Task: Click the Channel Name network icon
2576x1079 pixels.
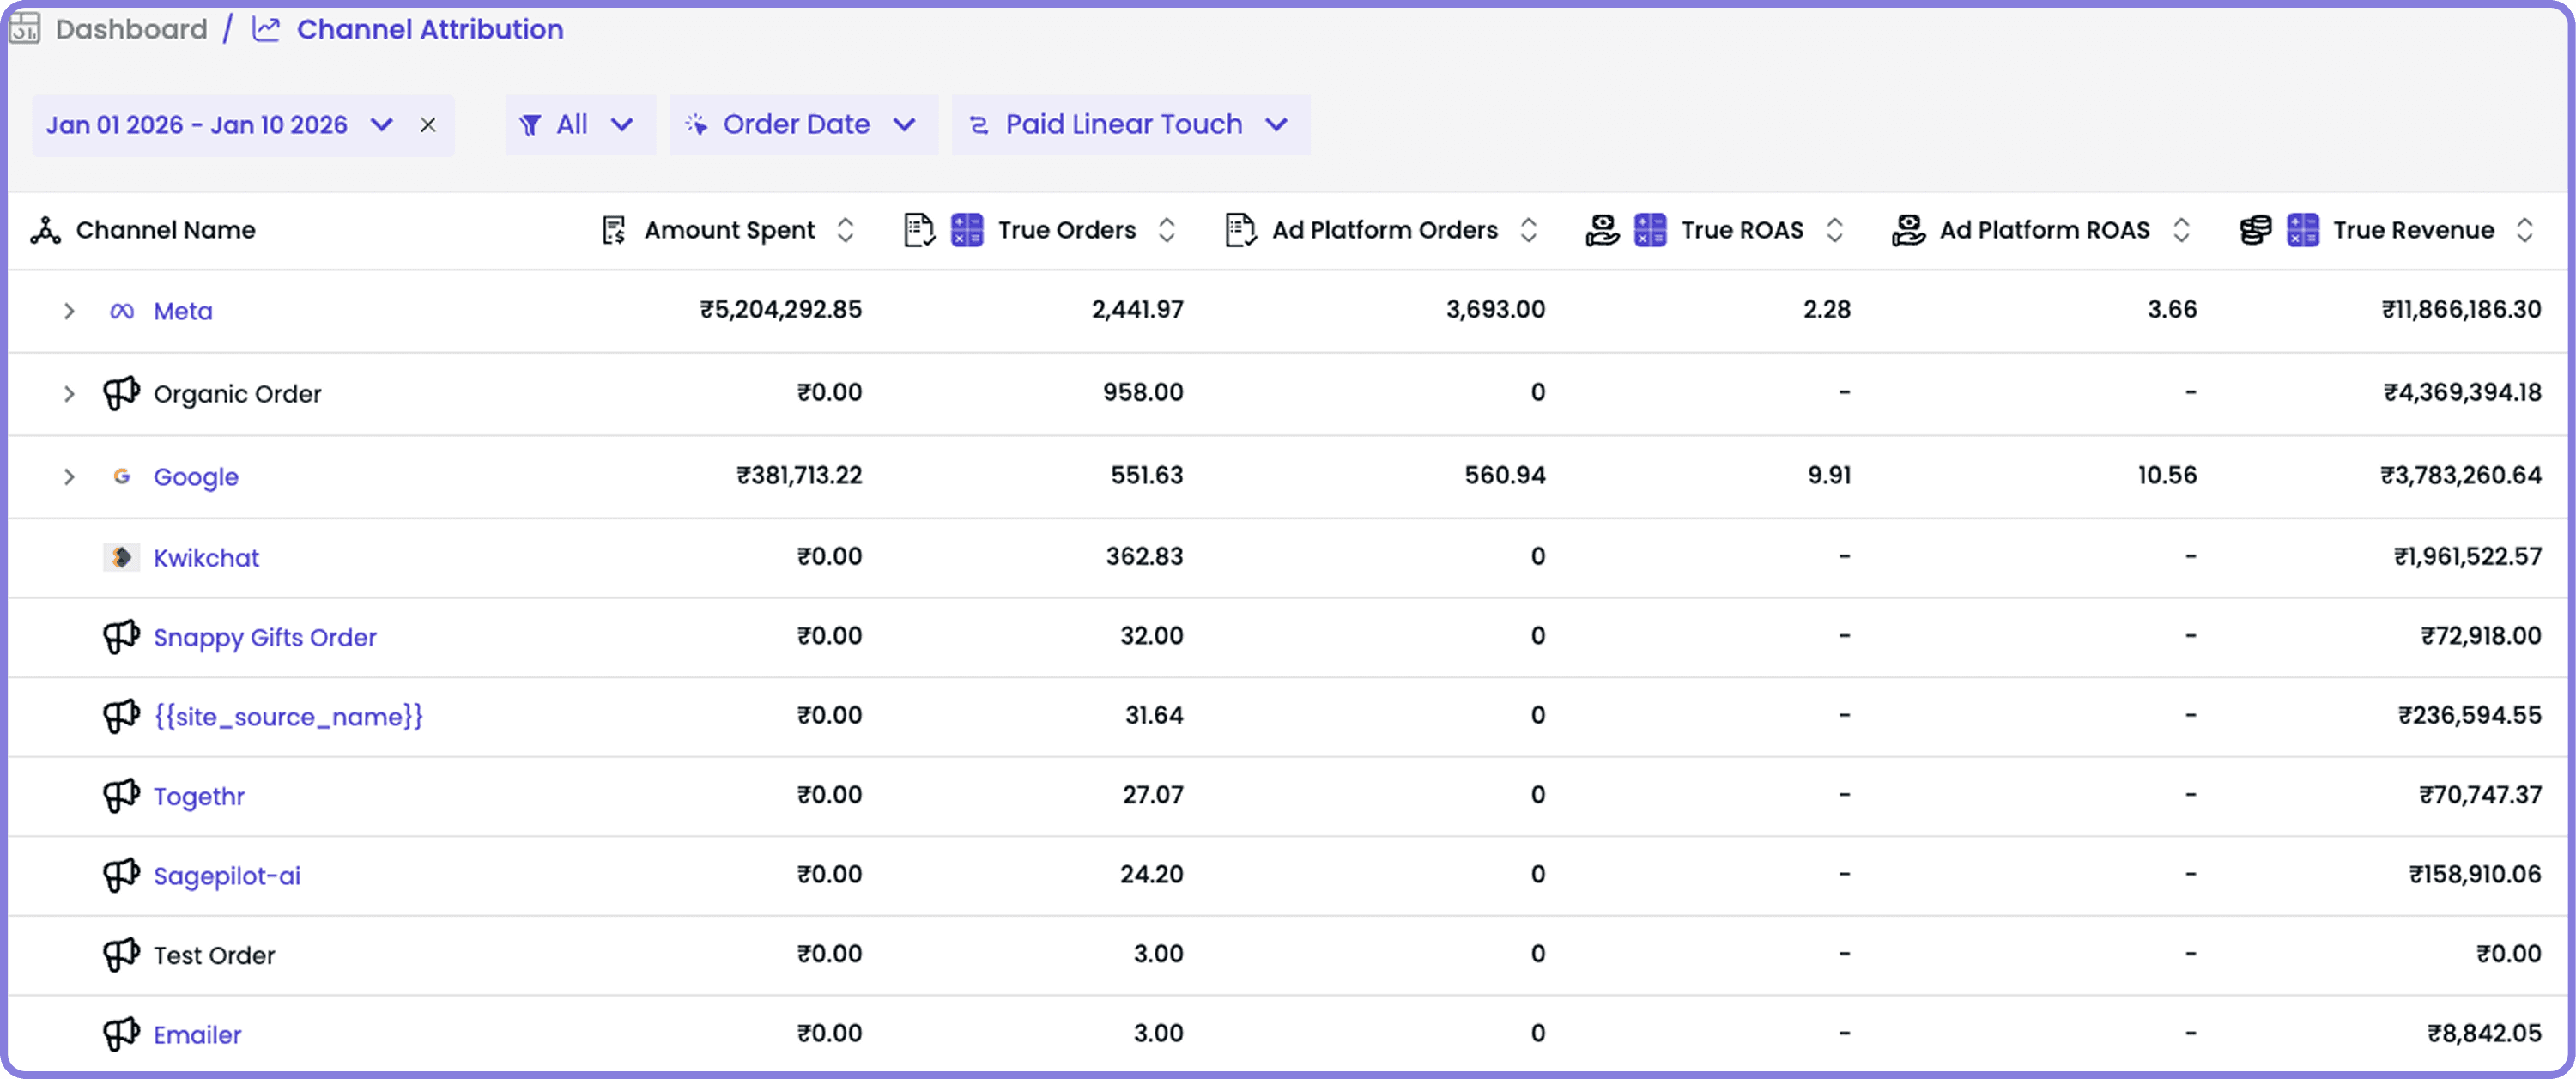Action: coord(45,230)
